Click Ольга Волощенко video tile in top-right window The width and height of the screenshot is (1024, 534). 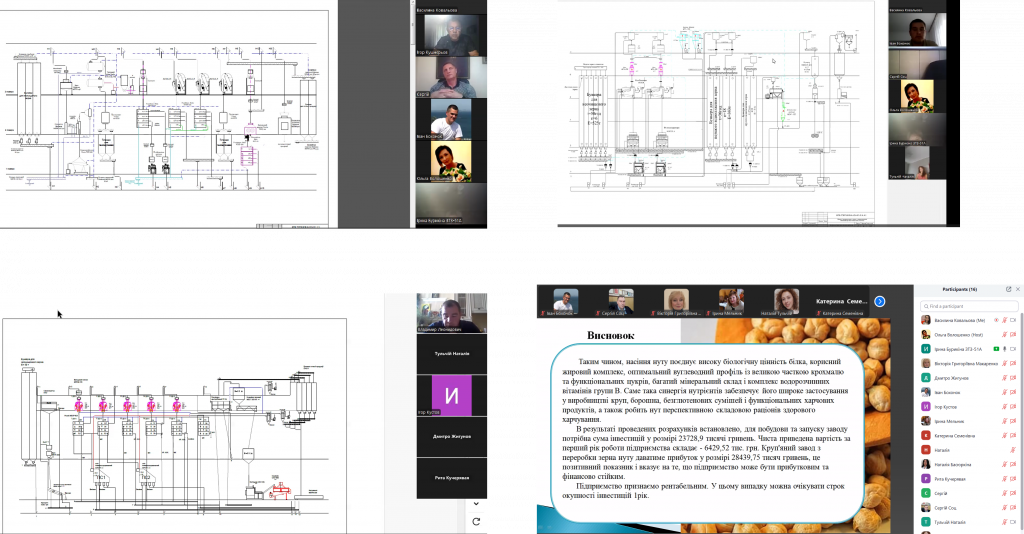click(917, 96)
